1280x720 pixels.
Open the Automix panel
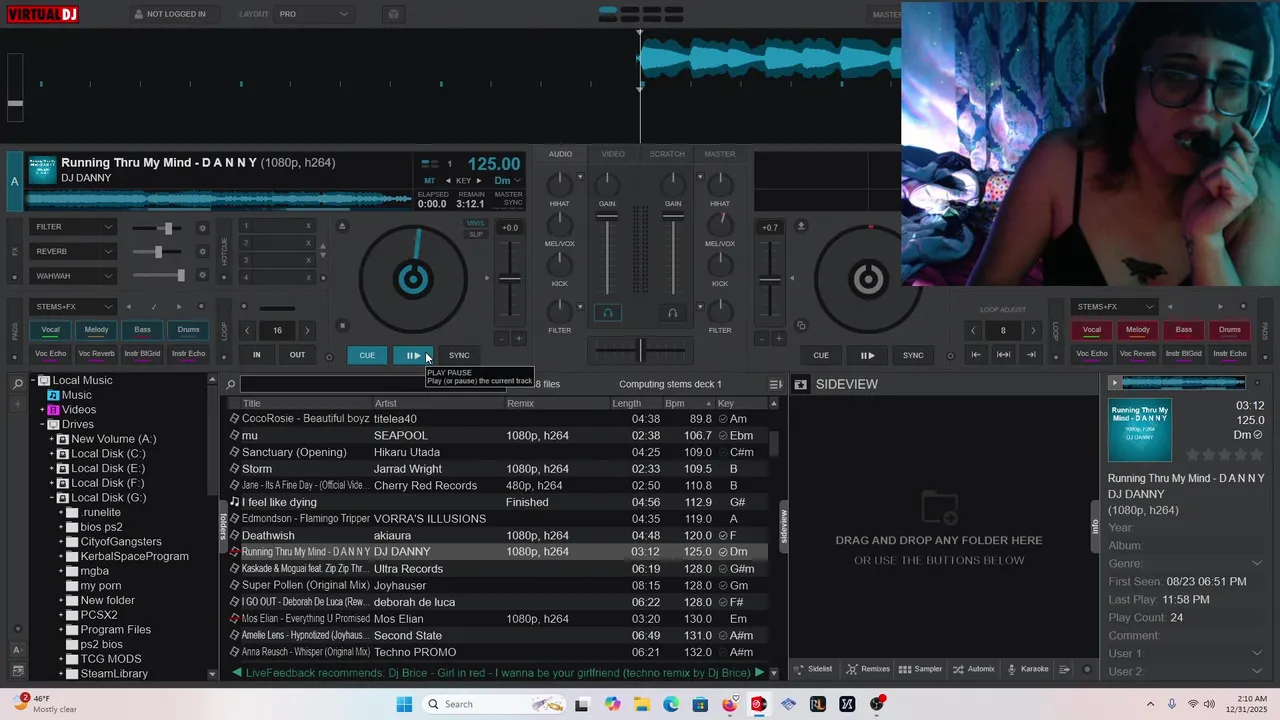[974, 669]
